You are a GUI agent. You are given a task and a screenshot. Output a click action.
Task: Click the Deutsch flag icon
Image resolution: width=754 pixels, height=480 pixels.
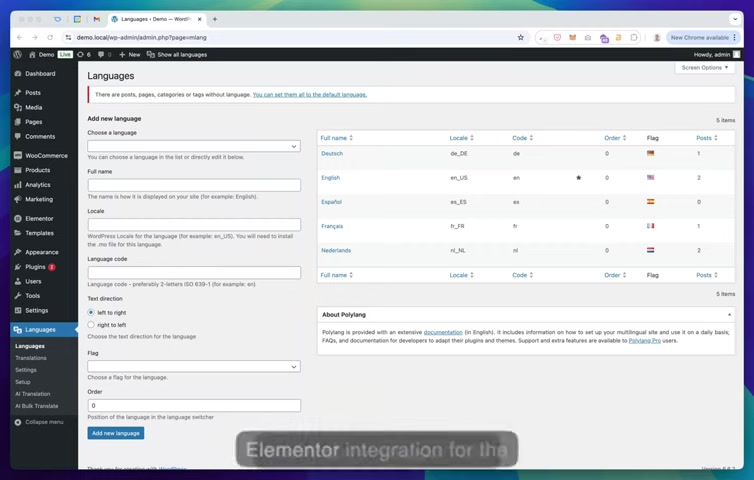coord(650,153)
